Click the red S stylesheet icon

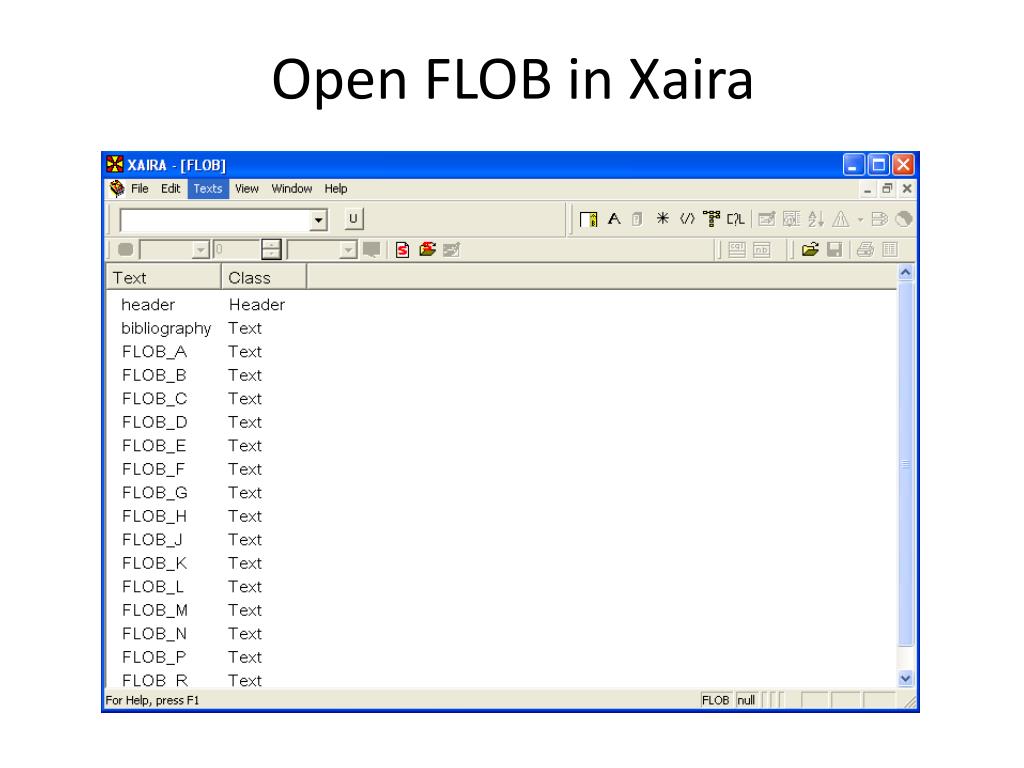point(403,249)
